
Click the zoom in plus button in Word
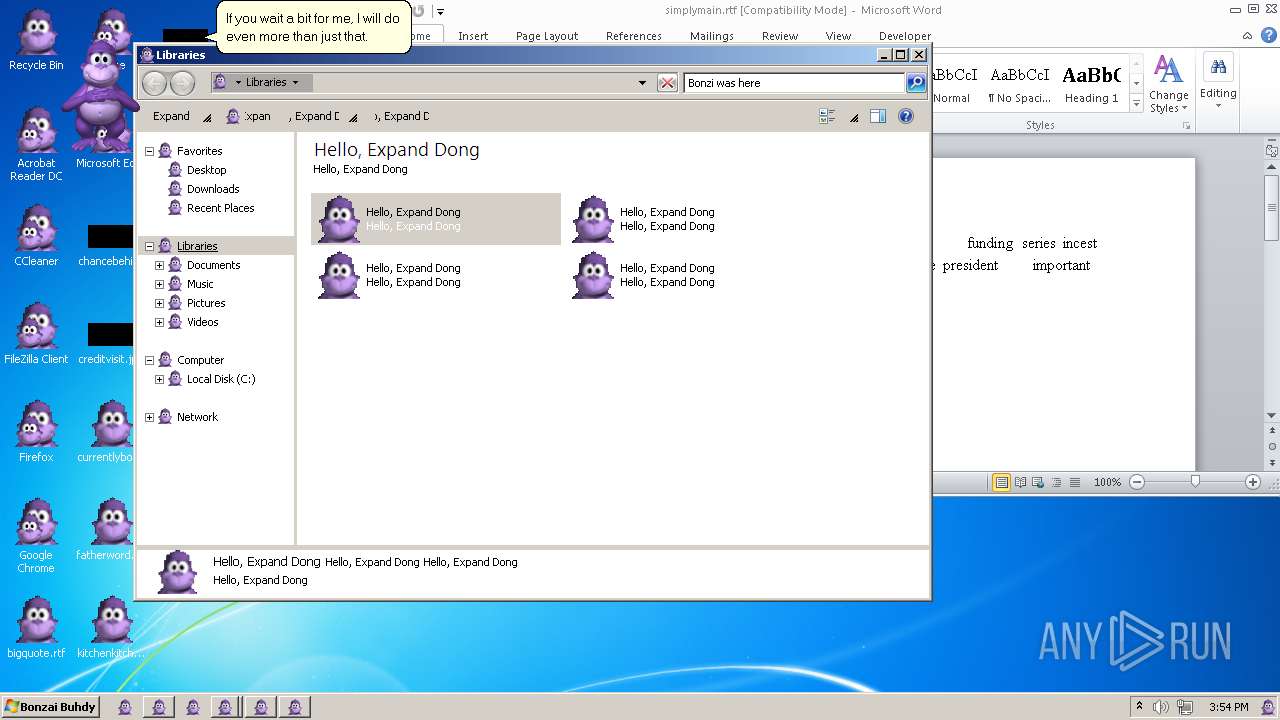click(x=1252, y=482)
